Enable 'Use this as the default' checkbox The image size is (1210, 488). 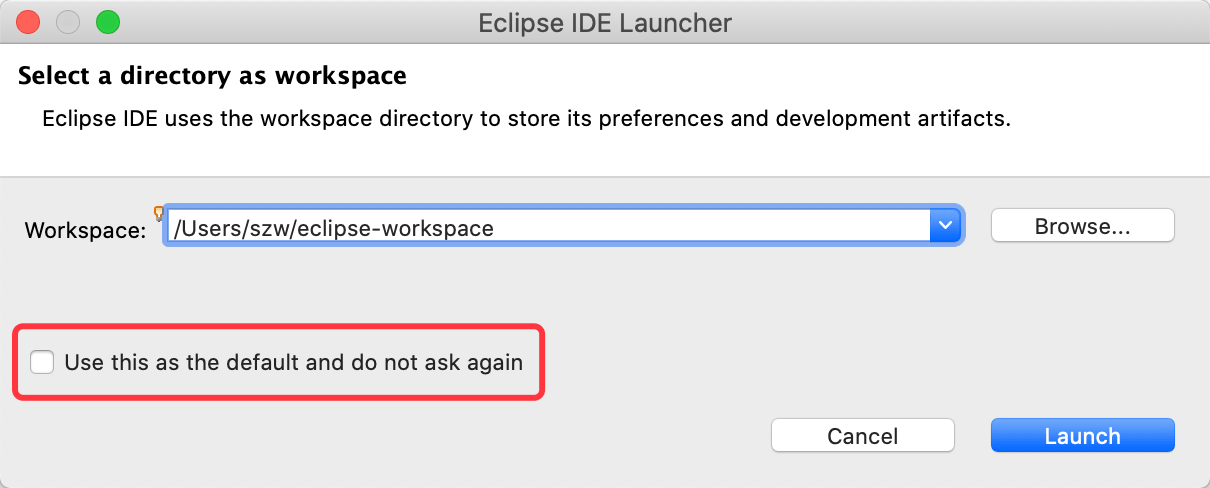pos(42,362)
